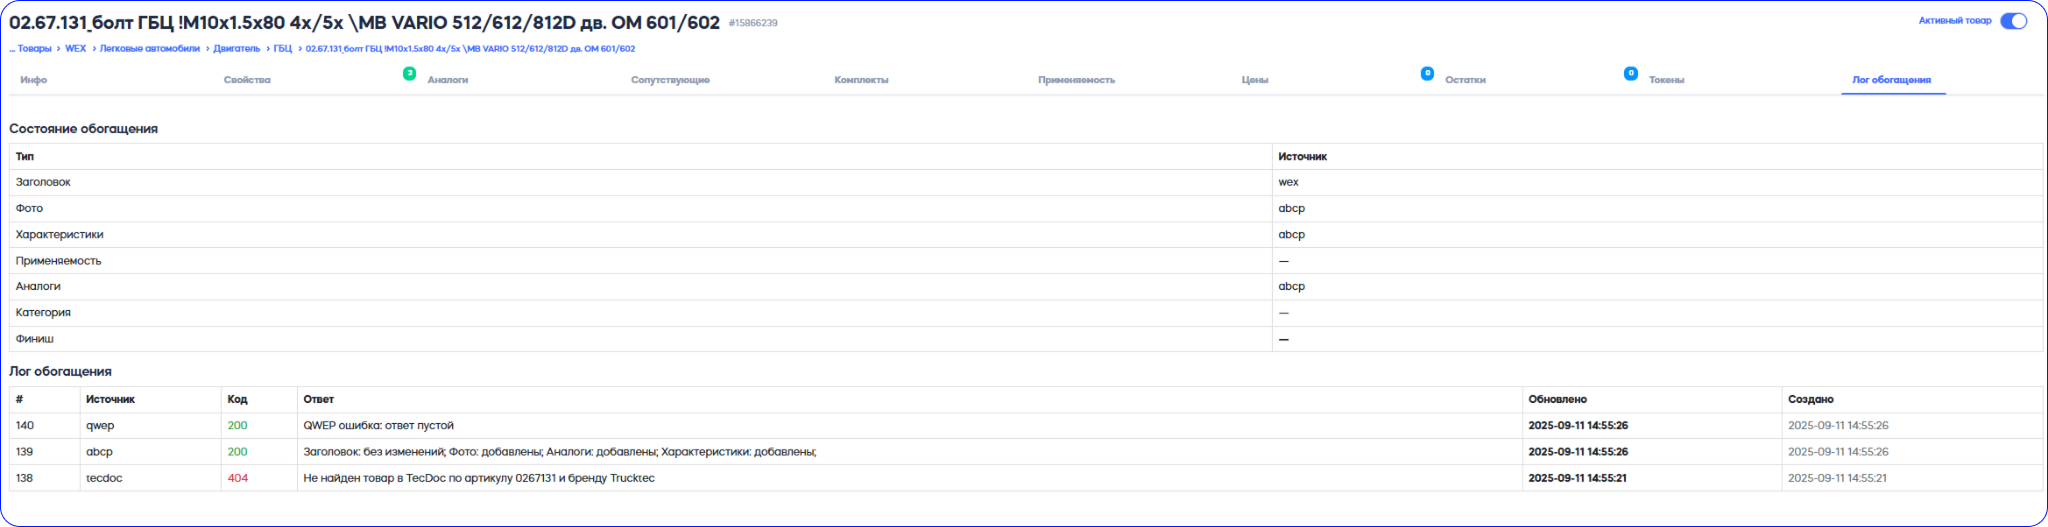This screenshot has width=2048, height=527.
Task: Open the Цены tab
Action: pyautogui.click(x=1255, y=80)
